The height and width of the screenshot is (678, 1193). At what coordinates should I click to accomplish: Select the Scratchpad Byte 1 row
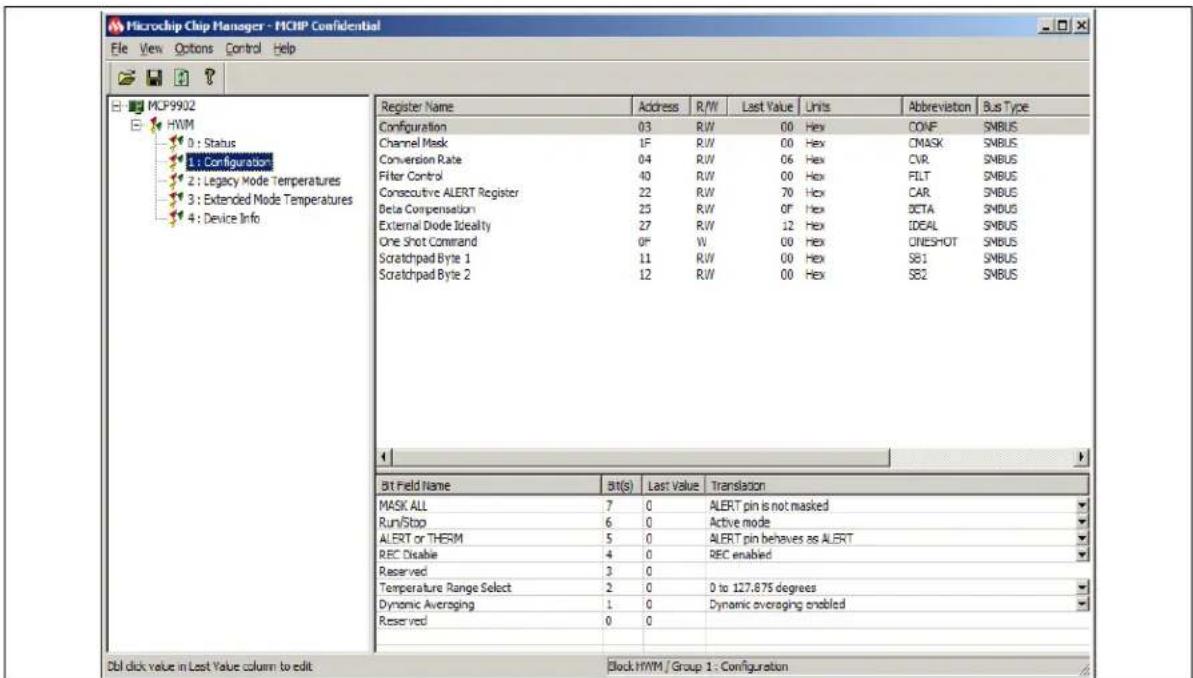[733, 259]
